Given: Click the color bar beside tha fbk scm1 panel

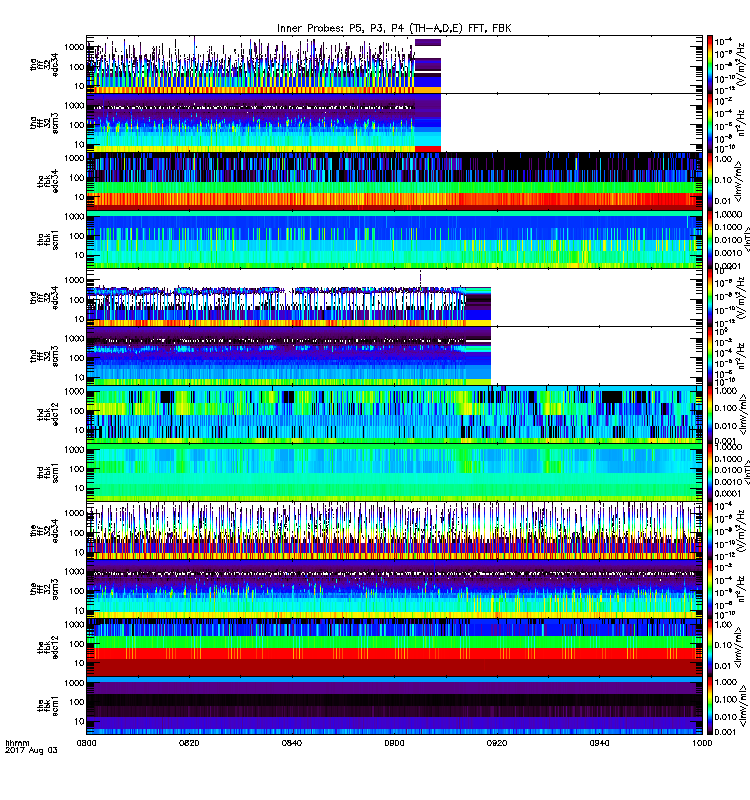Looking at the screenshot, I should pos(710,239).
